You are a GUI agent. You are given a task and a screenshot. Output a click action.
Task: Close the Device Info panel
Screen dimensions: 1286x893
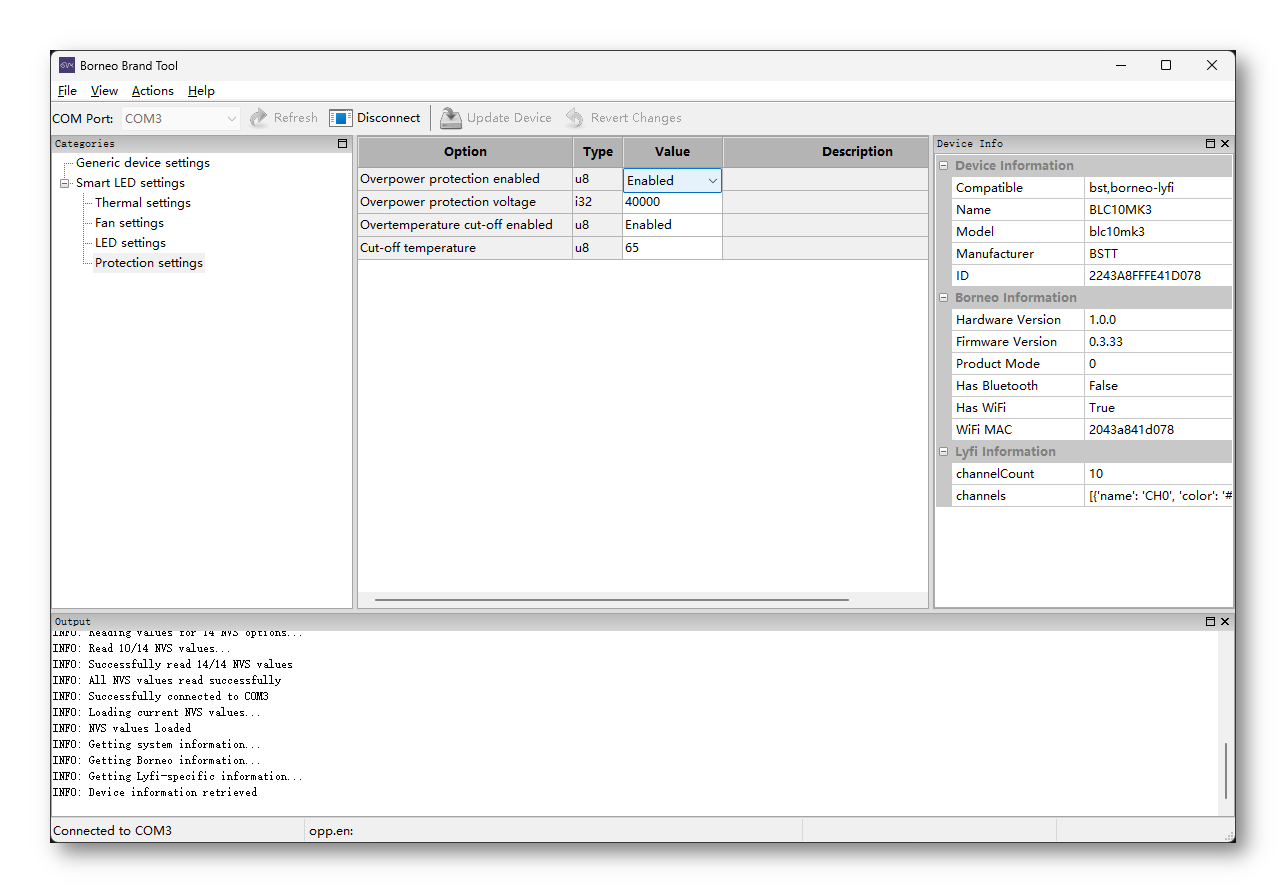[1225, 144]
